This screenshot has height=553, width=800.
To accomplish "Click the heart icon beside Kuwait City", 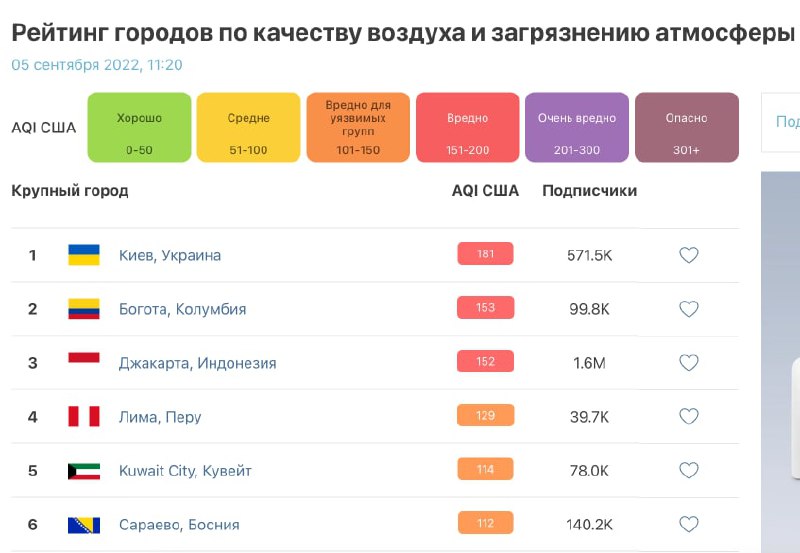I will 688,470.
